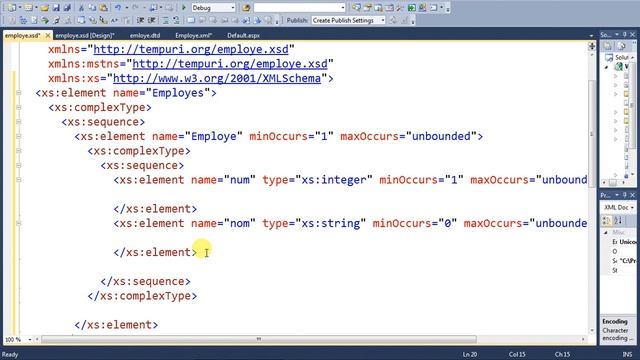
Task: Collapse the Misc category in Properties
Action: [606, 232]
